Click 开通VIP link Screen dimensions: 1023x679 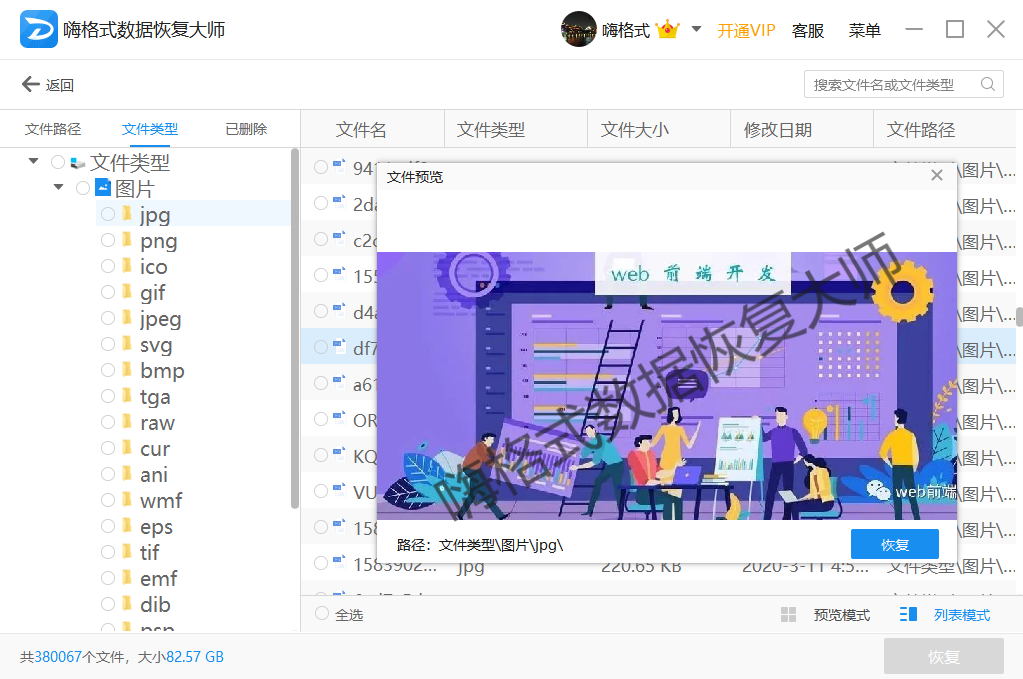pos(746,31)
